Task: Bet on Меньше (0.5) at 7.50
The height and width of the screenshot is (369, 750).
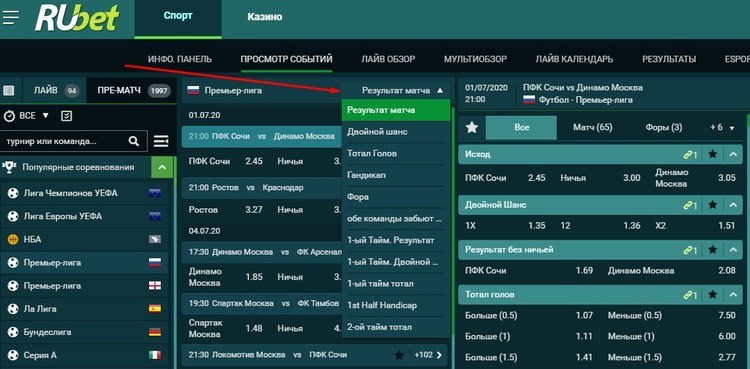Action: (672, 315)
